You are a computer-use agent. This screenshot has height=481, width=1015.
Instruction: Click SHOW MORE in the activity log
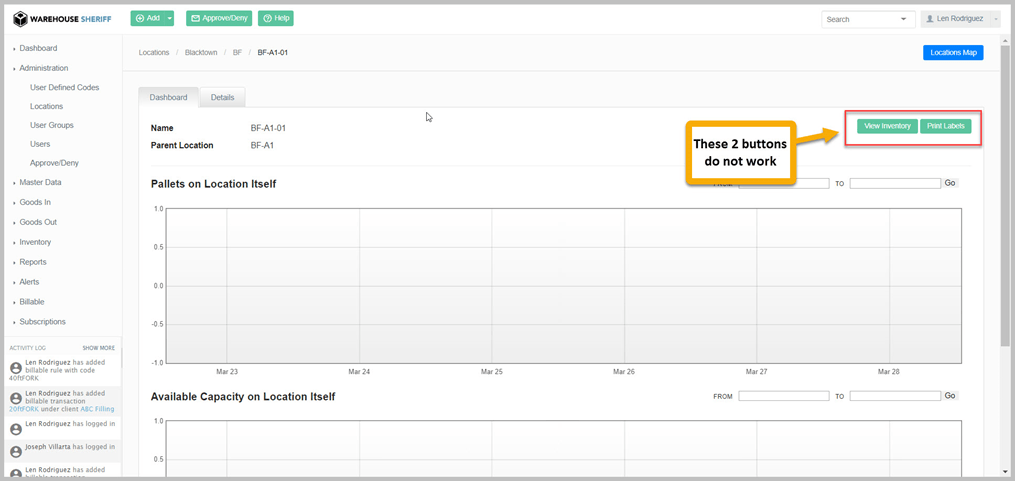pyautogui.click(x=98, y=348)
